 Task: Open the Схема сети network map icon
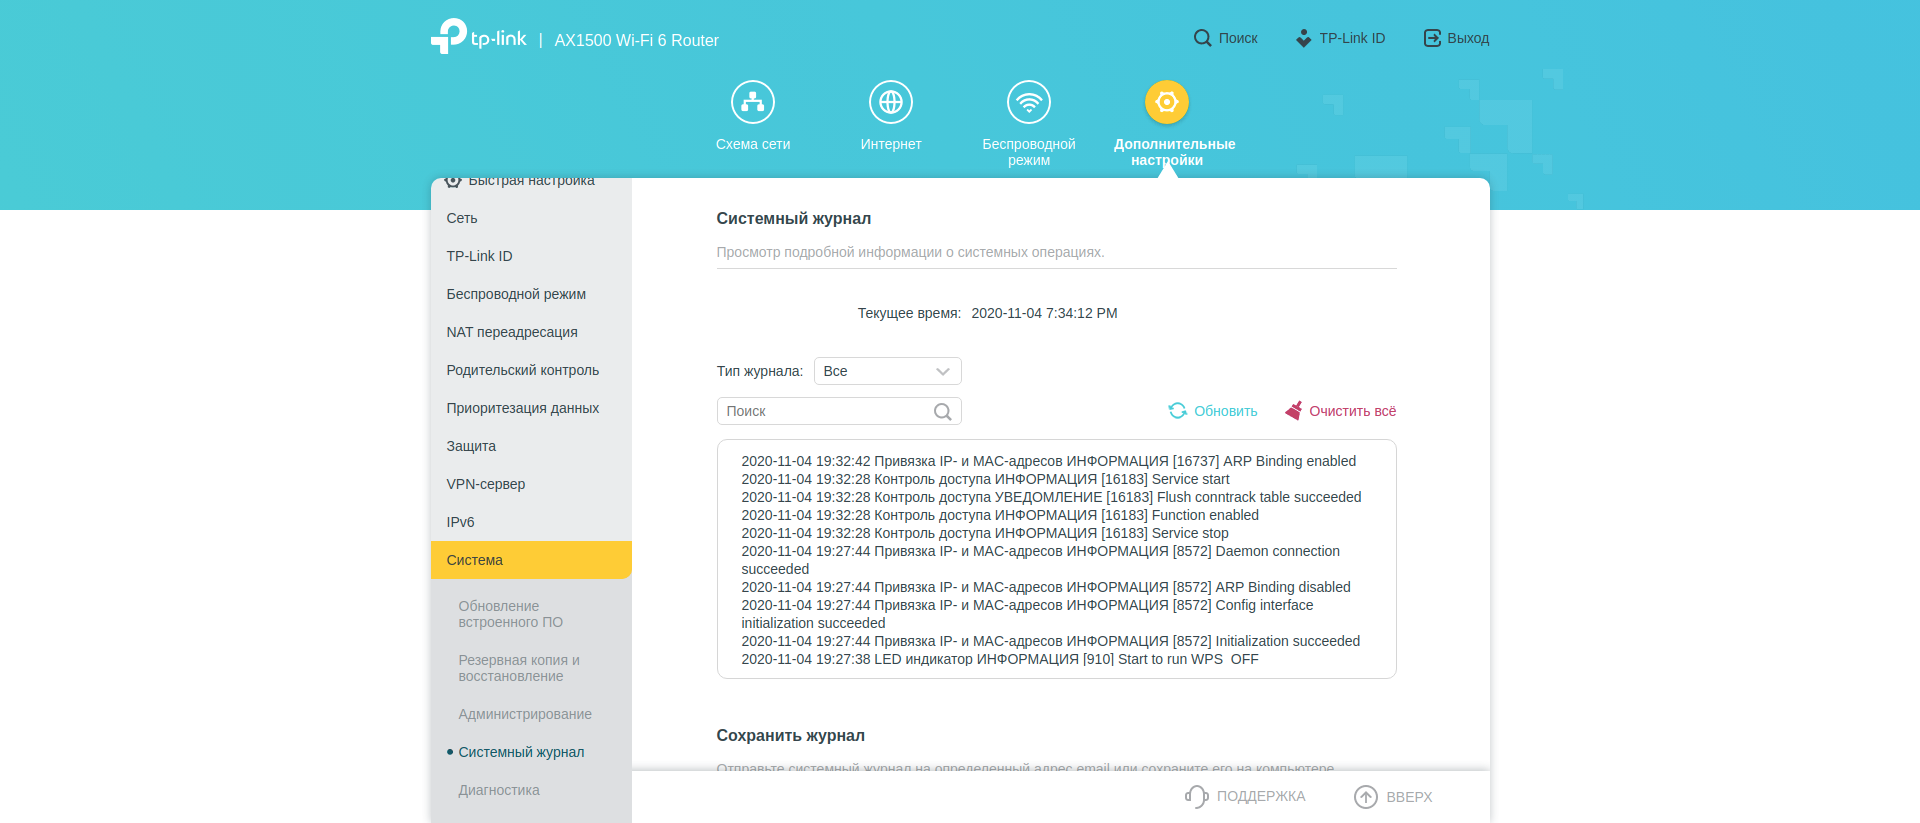752,102
